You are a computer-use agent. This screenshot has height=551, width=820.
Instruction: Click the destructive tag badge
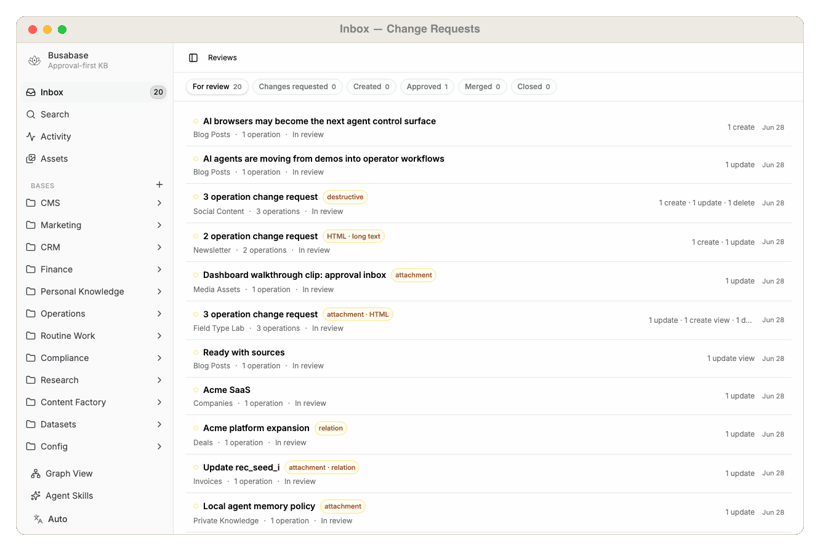[345, 197]
